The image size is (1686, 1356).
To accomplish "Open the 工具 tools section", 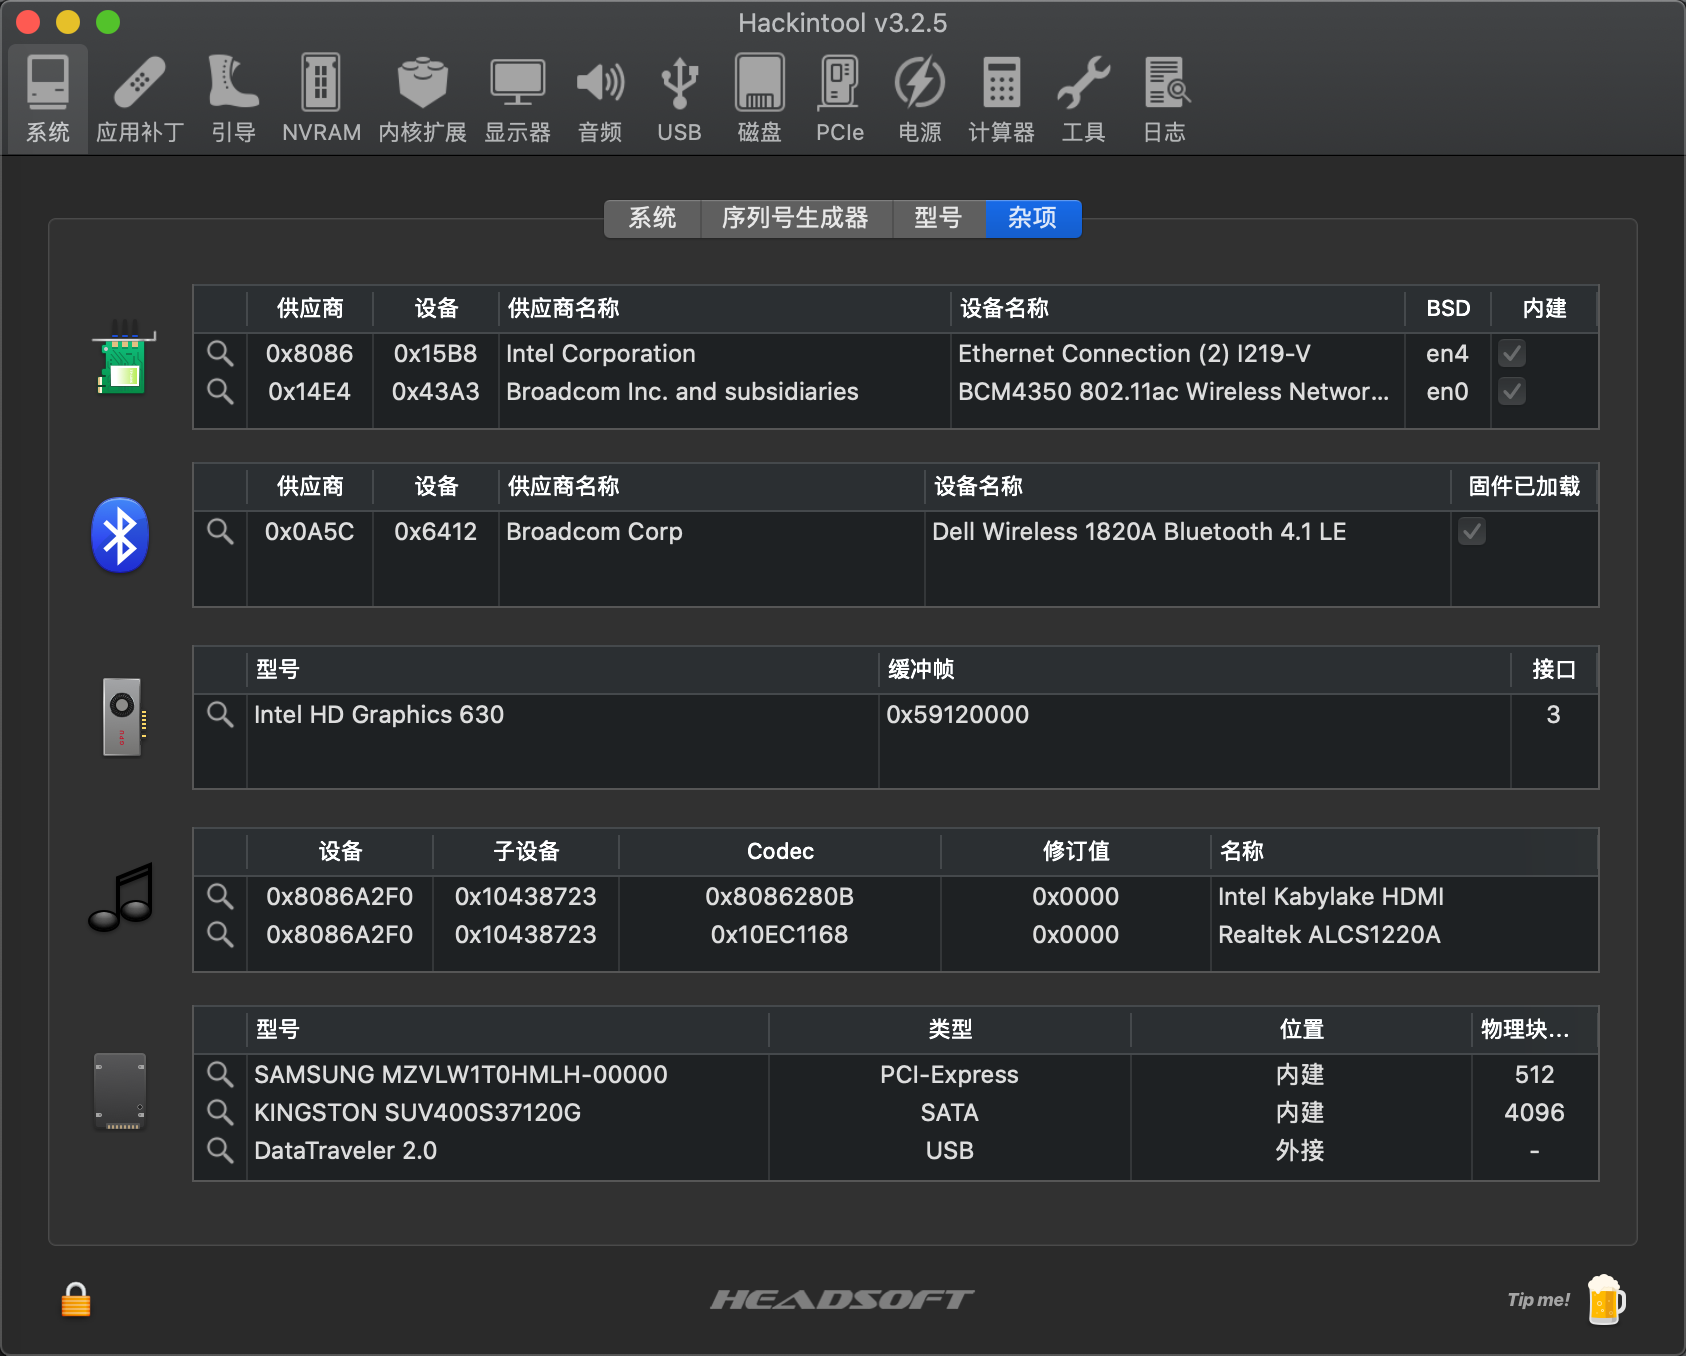I will point(1083,99).
